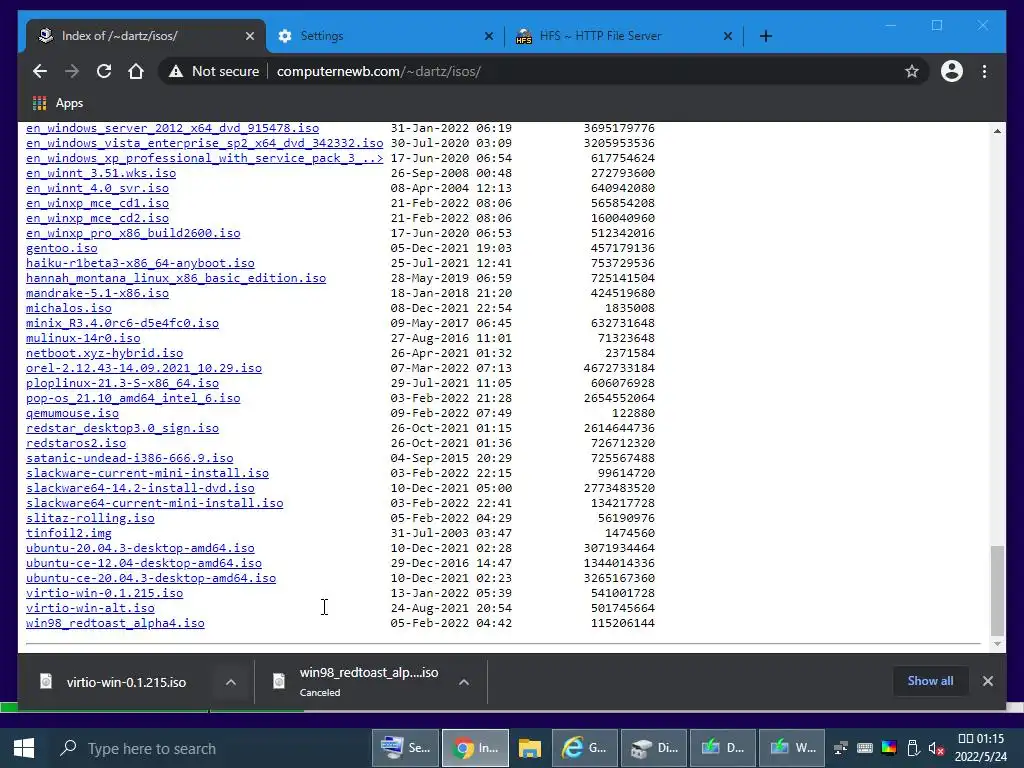Open the browser home page

point(136,71)
